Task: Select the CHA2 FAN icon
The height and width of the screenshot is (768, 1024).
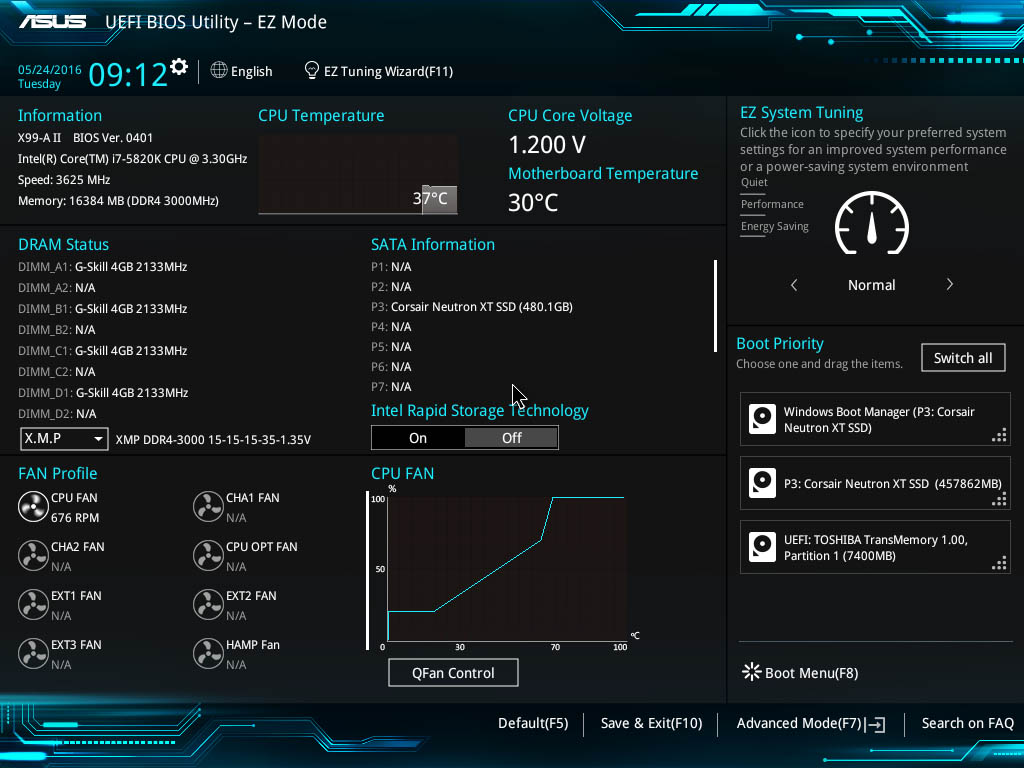Action: click(33, 556)
